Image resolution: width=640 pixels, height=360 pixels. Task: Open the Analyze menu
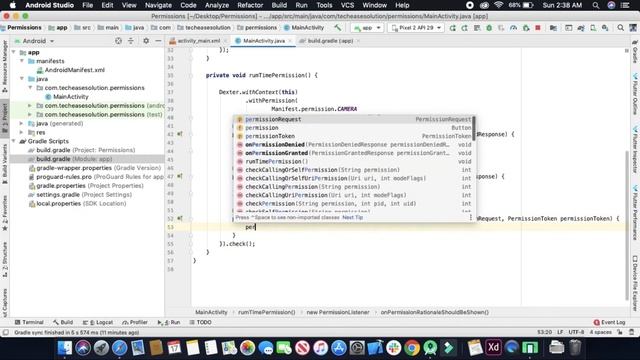[x=217, y=5]
